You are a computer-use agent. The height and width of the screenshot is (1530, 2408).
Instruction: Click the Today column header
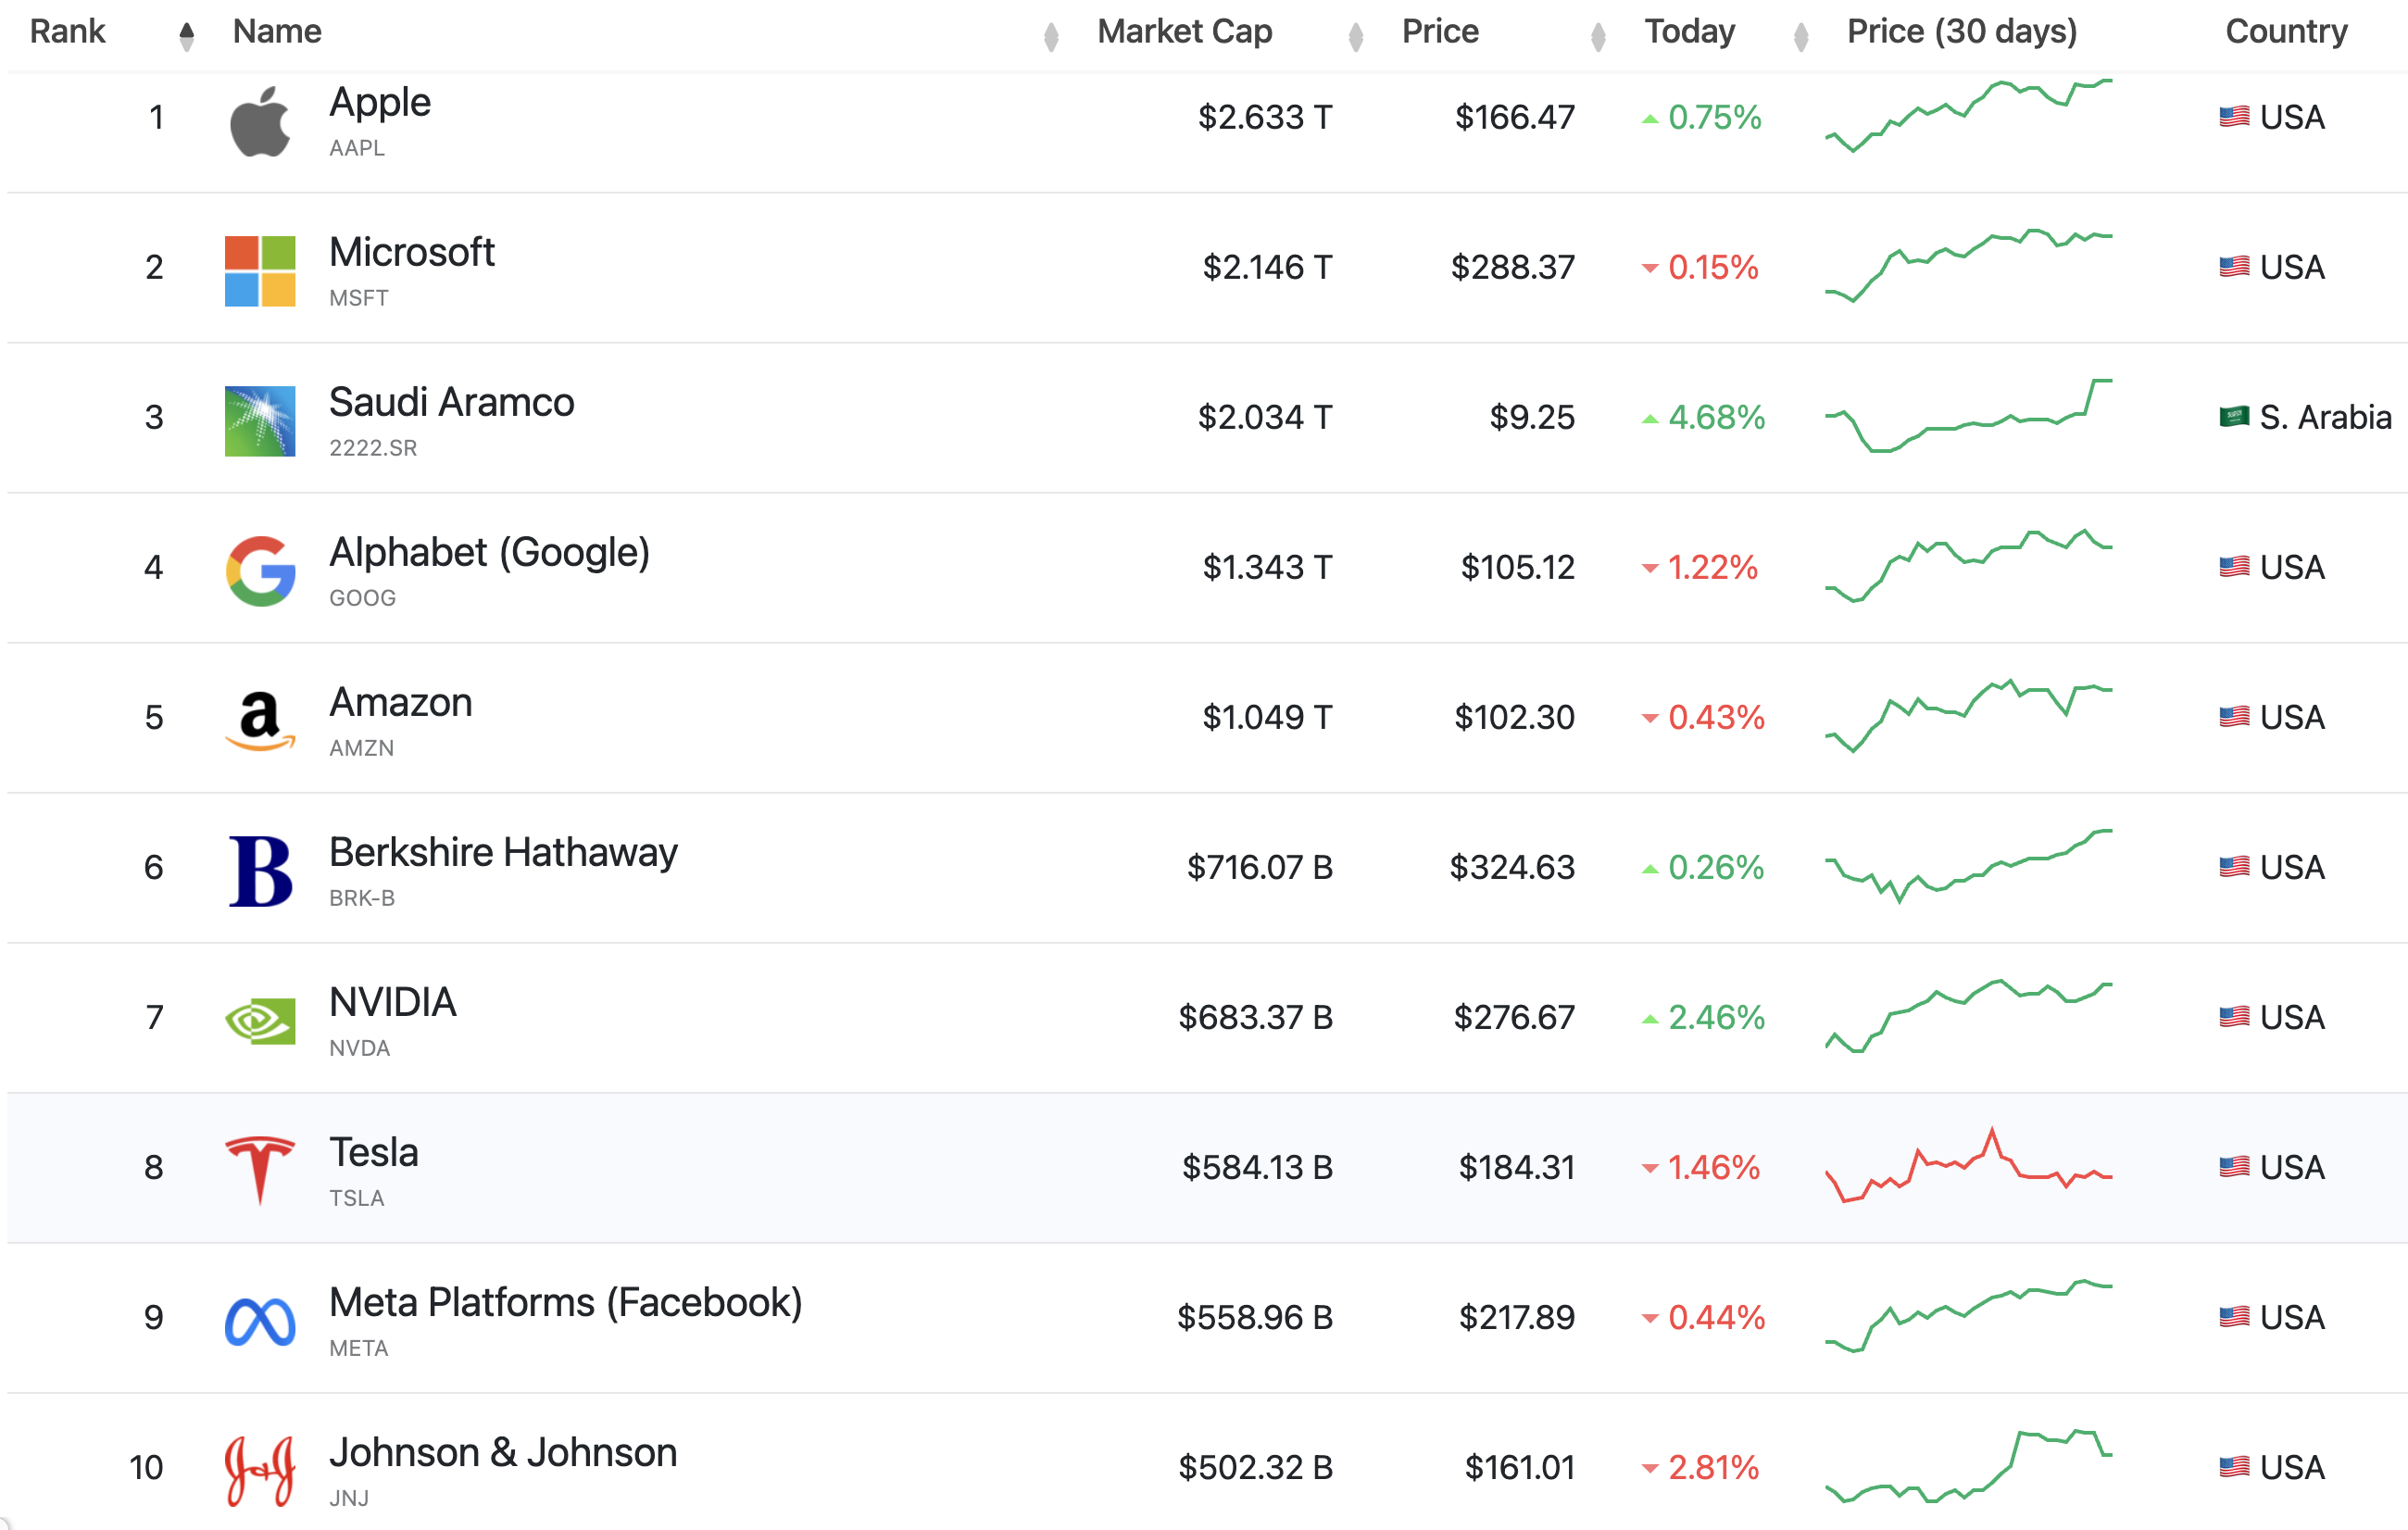point(1690,32)
